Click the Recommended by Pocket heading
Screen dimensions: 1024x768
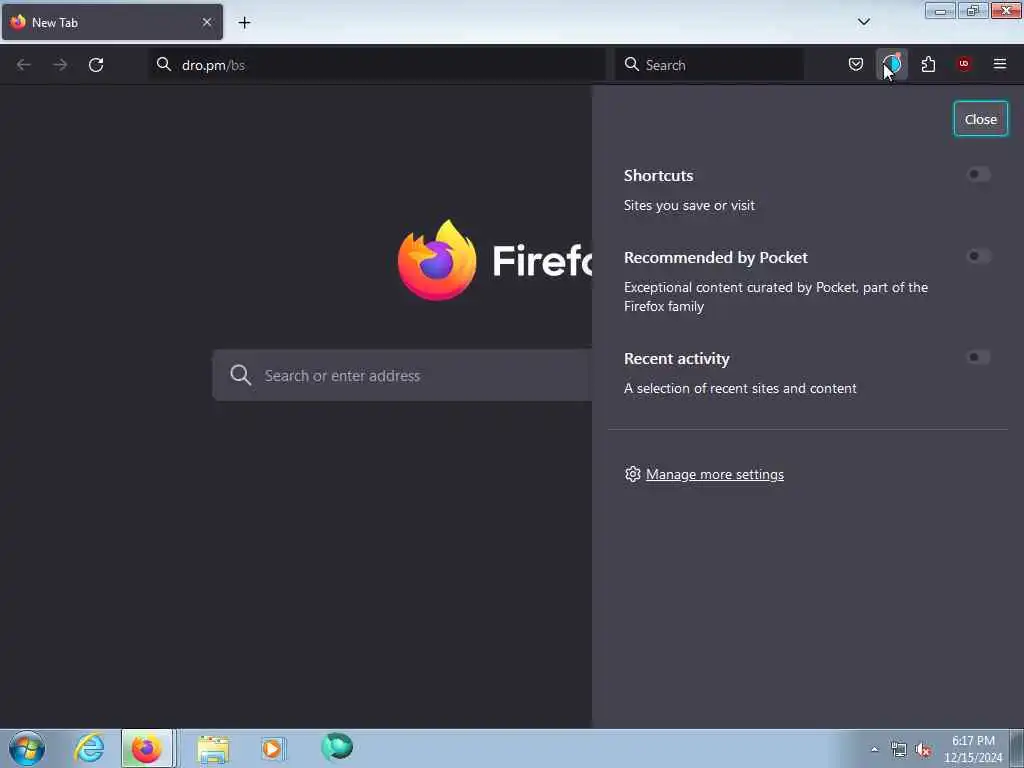click(716, 257)
